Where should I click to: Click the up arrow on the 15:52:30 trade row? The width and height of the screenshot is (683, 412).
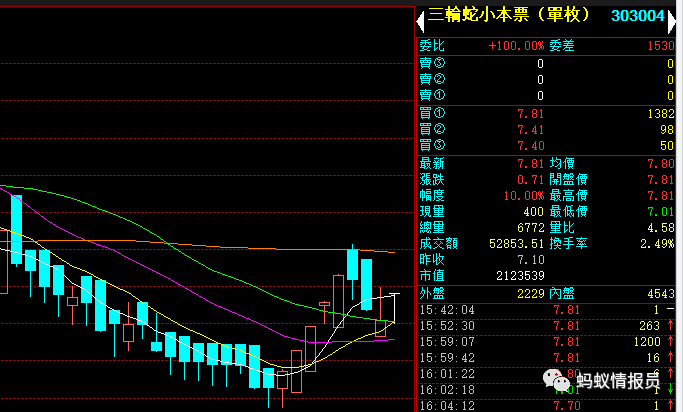point(670,325)
